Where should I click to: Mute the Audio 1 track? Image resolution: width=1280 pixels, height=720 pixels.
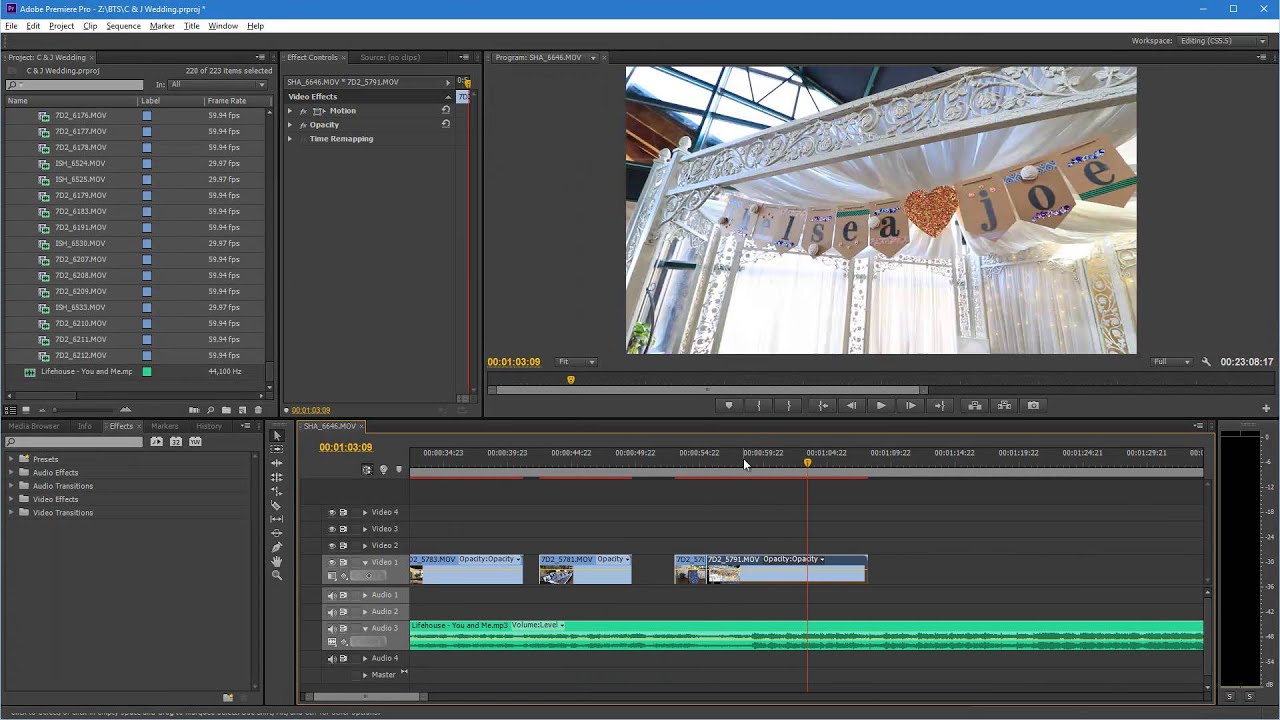click(x=332, y=595)
